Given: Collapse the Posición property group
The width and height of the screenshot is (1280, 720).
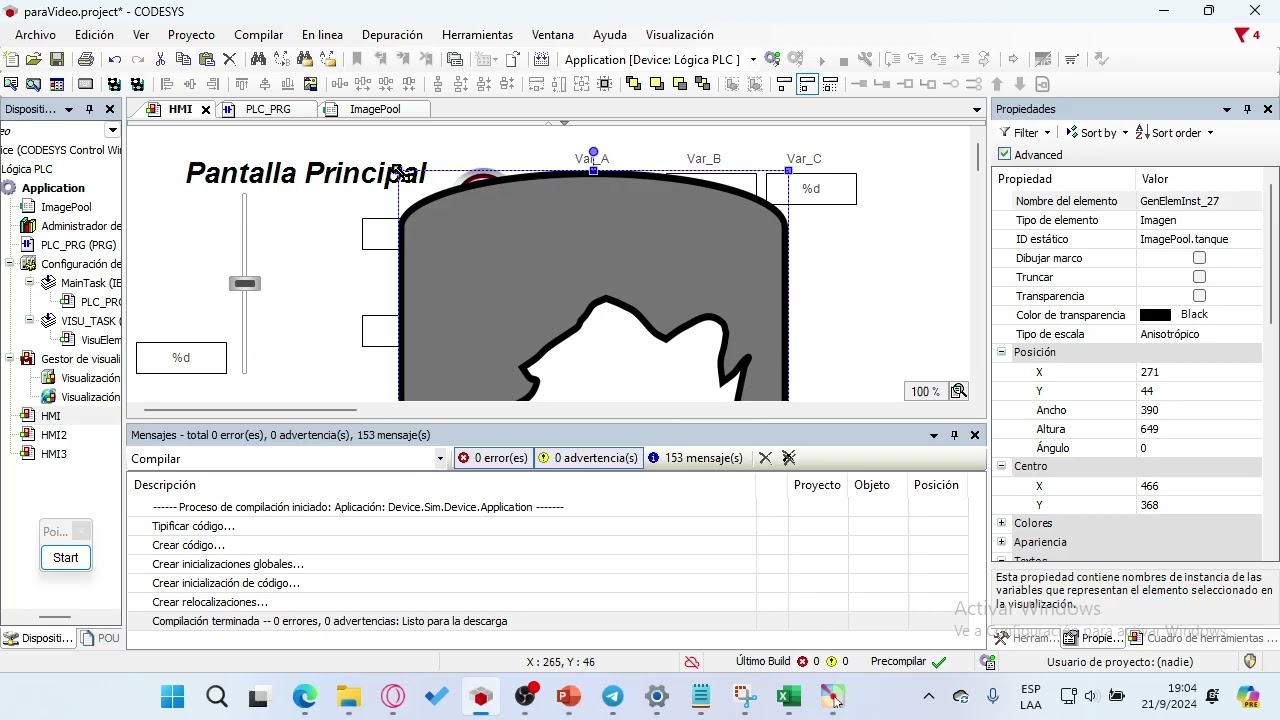Looking at the screenshot, I should [x=1001, y=352].
